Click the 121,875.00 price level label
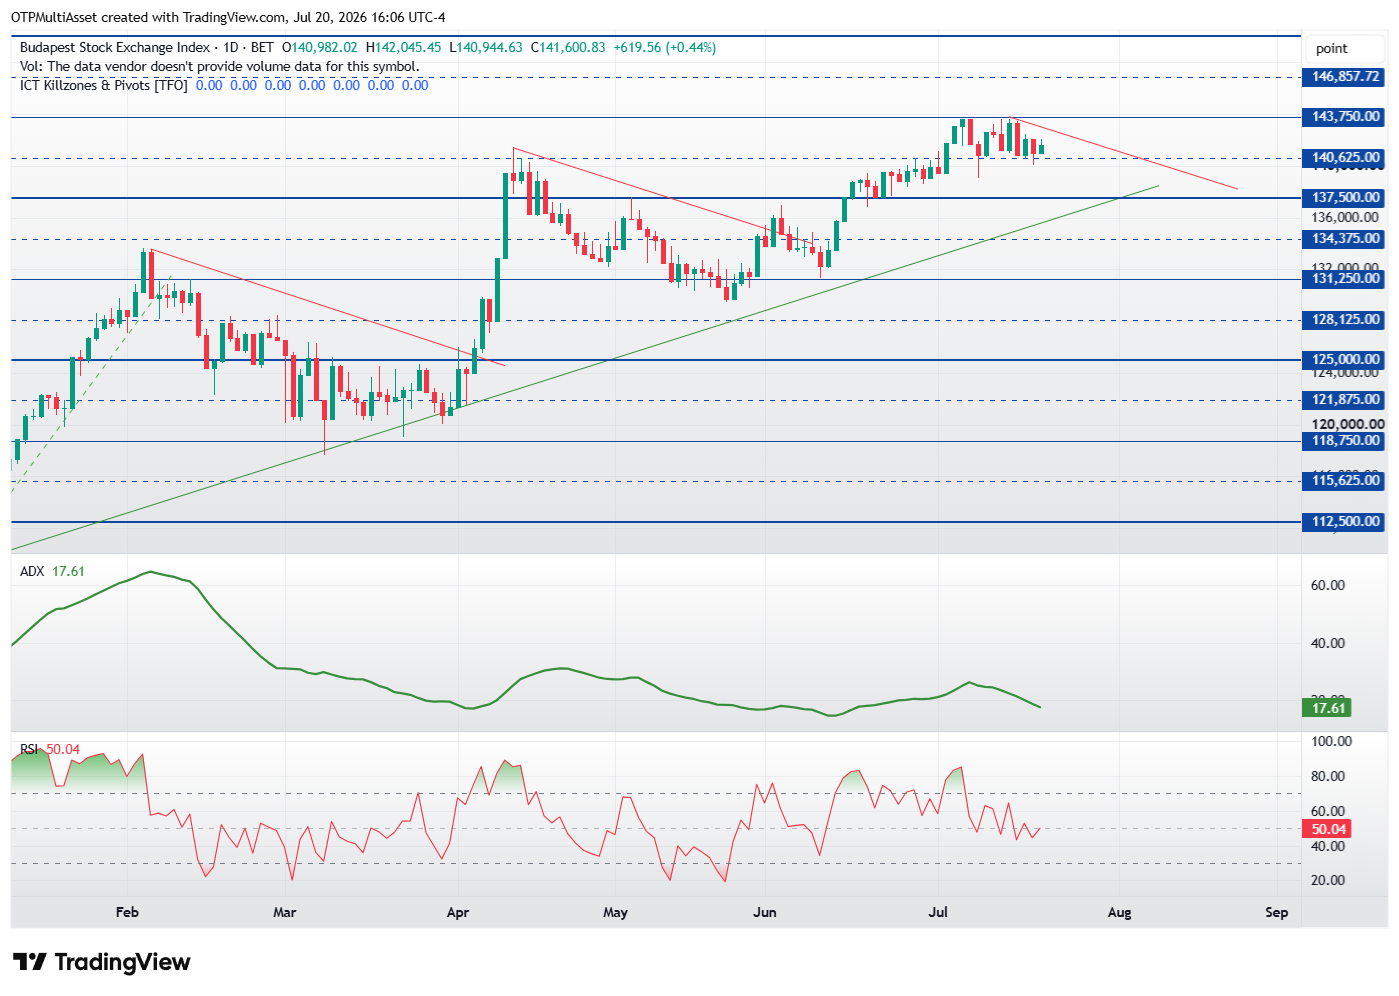 point(1344,400)
